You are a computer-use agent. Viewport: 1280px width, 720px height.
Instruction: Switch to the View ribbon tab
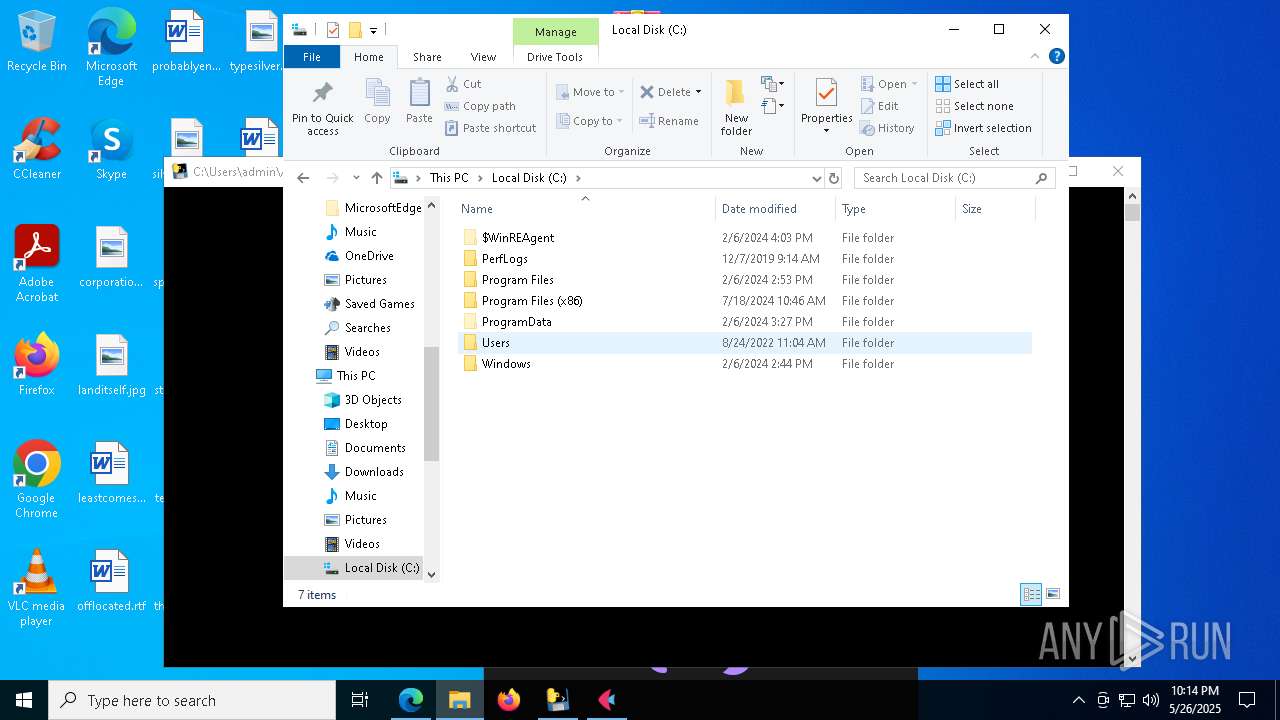pyautogui.click(x=483, y=57)
